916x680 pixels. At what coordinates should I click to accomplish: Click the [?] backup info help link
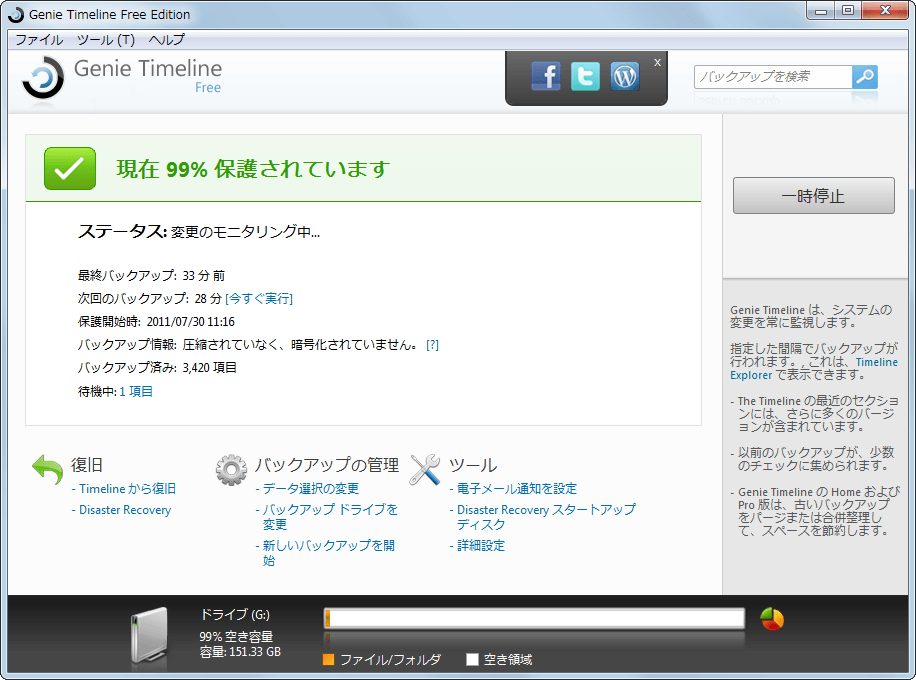tap(432, 345)
